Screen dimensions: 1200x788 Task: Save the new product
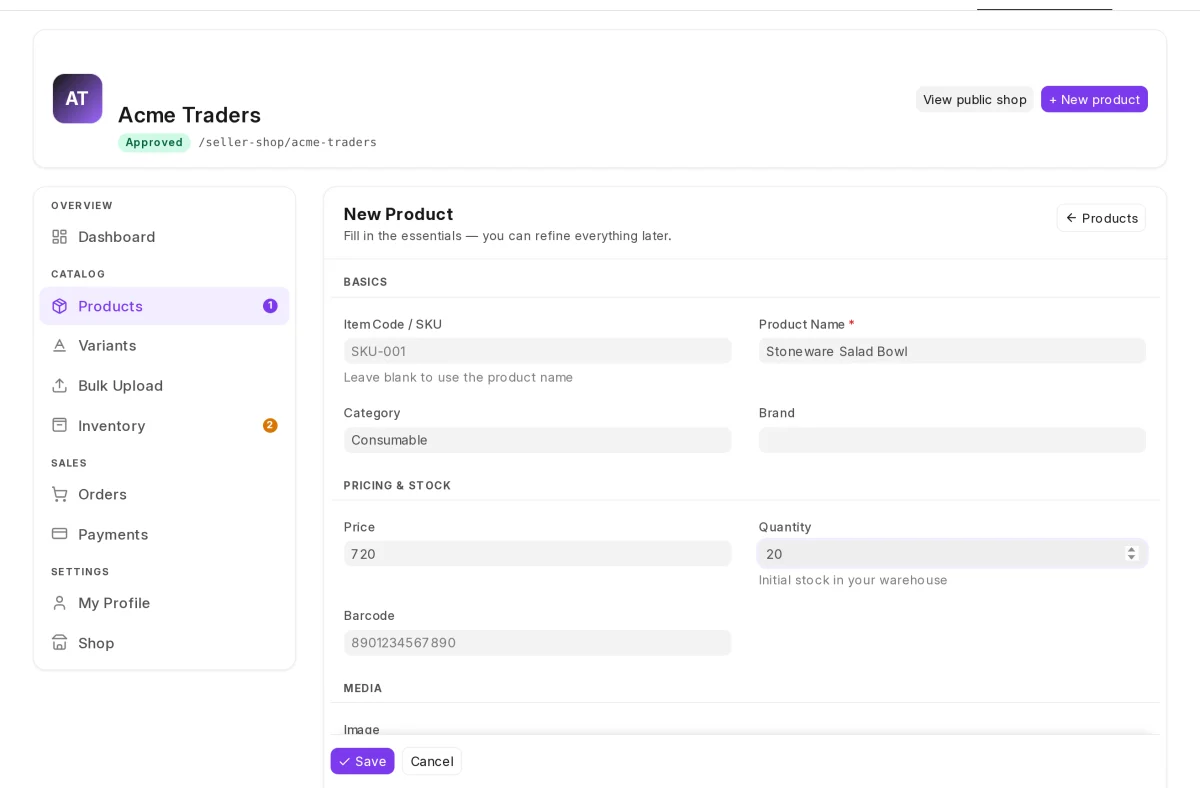[362, 761]
